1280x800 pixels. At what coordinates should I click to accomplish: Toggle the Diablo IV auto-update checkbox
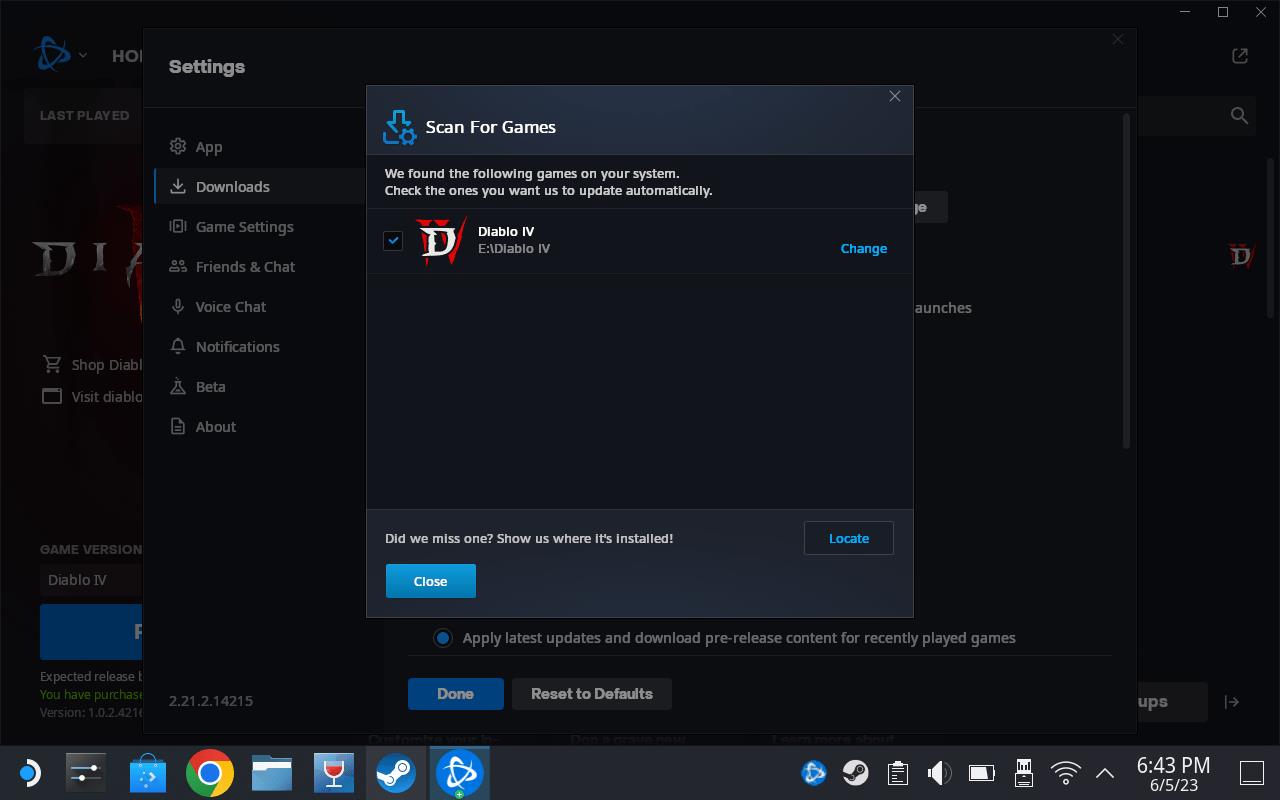click(393, 241)
